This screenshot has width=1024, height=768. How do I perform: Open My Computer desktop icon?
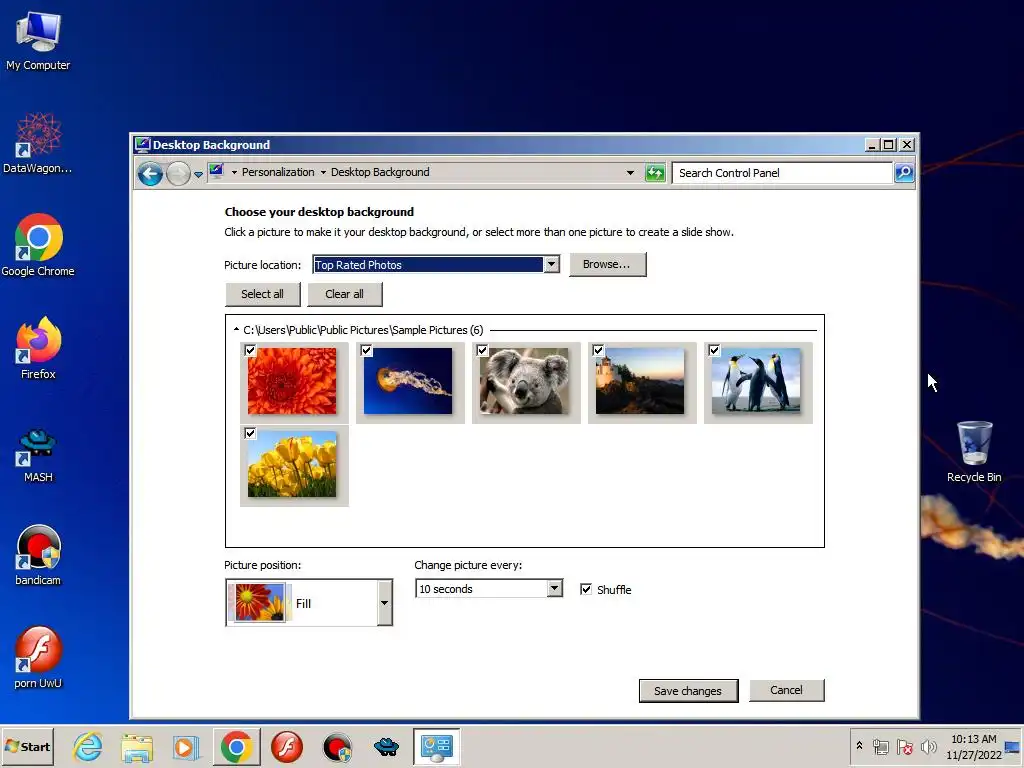[38, 42]
